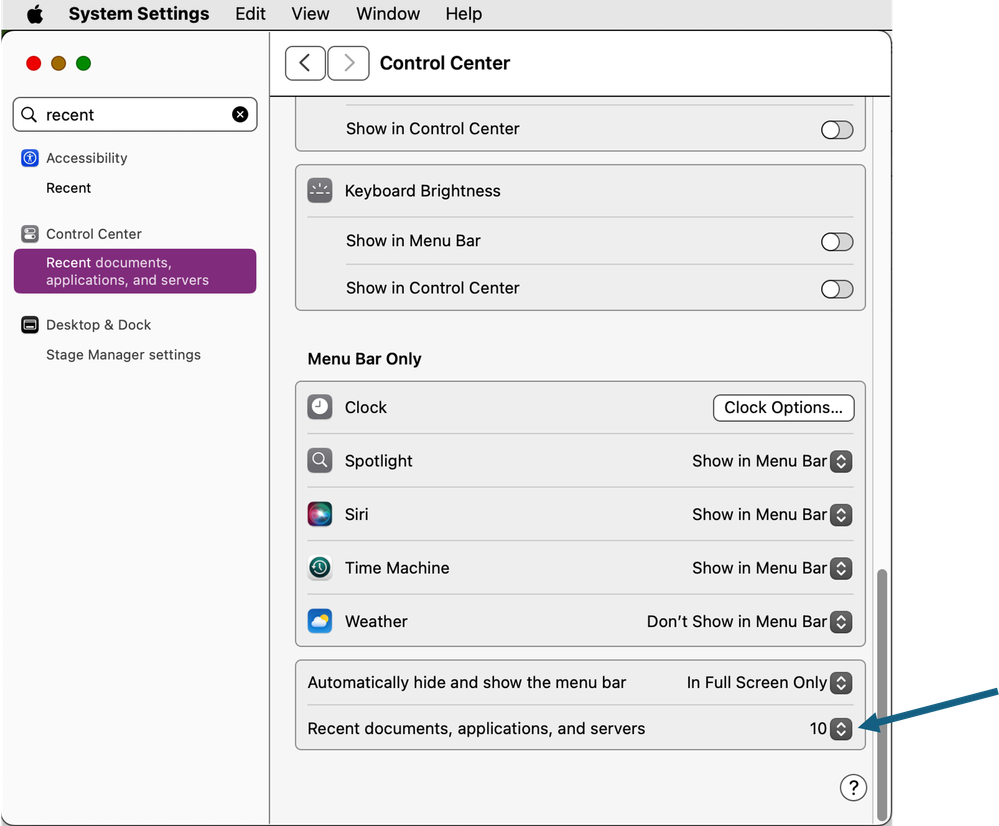Viewport: 999px width, 826px height.
Task: Open help with the question mark button
Action: coord(853,788)
